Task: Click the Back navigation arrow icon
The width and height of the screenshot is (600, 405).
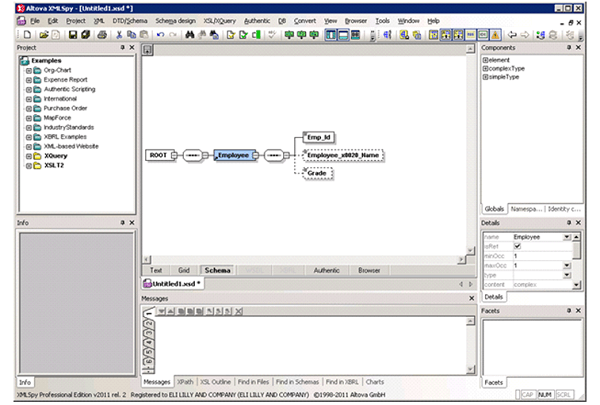Action: [x=512, y=35]
